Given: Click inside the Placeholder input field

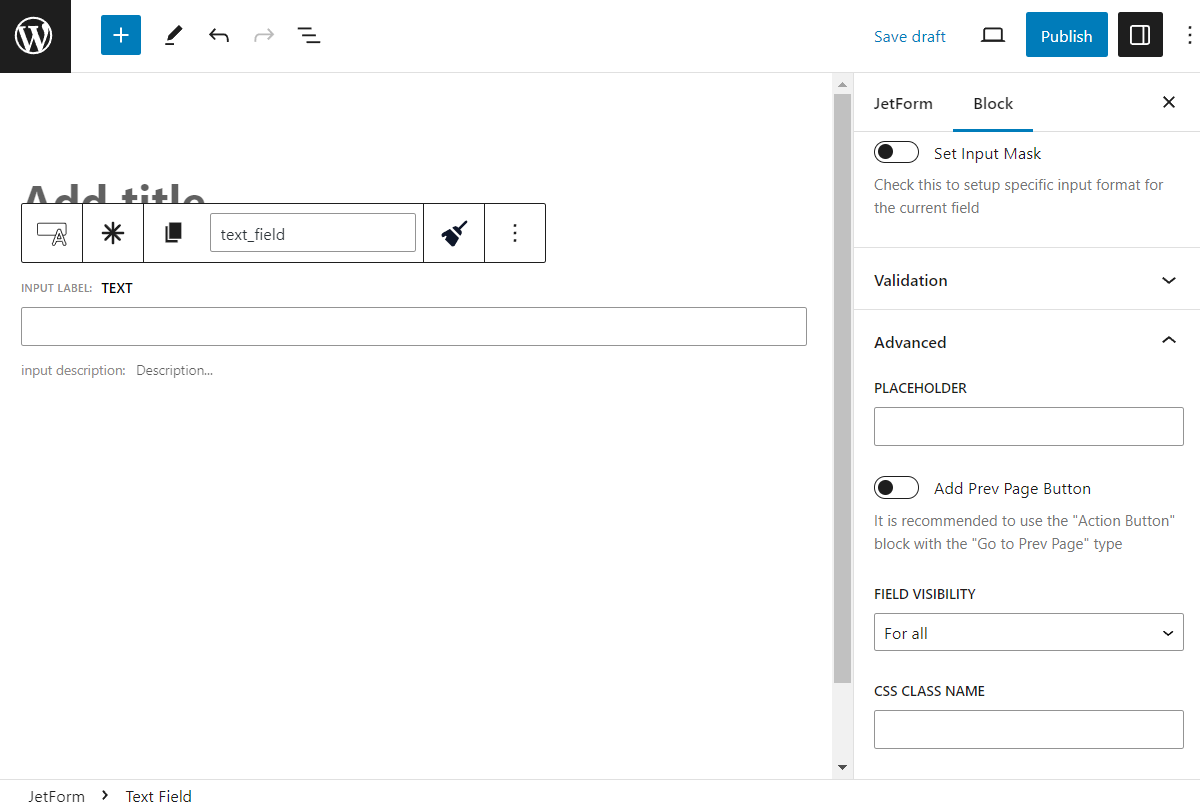Looking at the screenshot, I should click(1028, 426).
